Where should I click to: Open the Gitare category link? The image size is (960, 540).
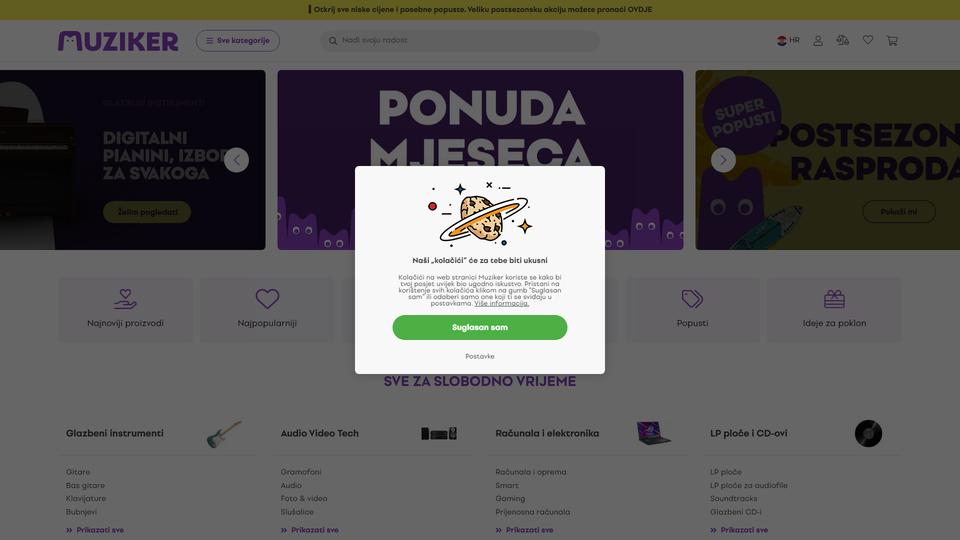tap(78, 472)
